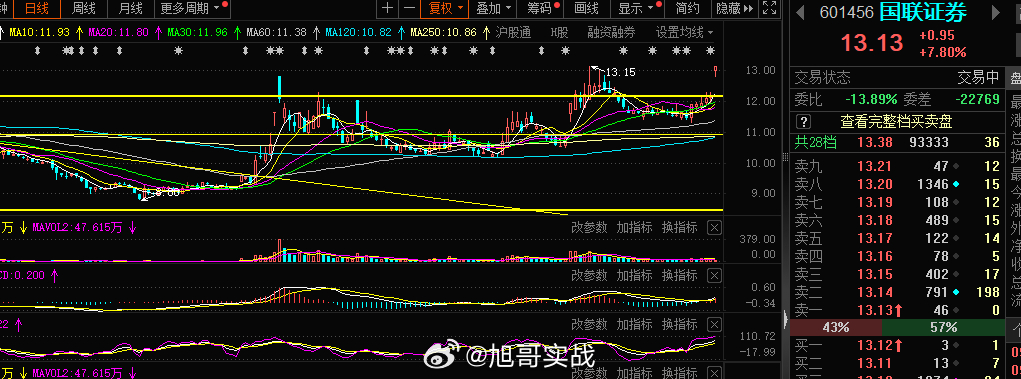Zoom in the chart with the plus icon

click(x=387, y=8)
